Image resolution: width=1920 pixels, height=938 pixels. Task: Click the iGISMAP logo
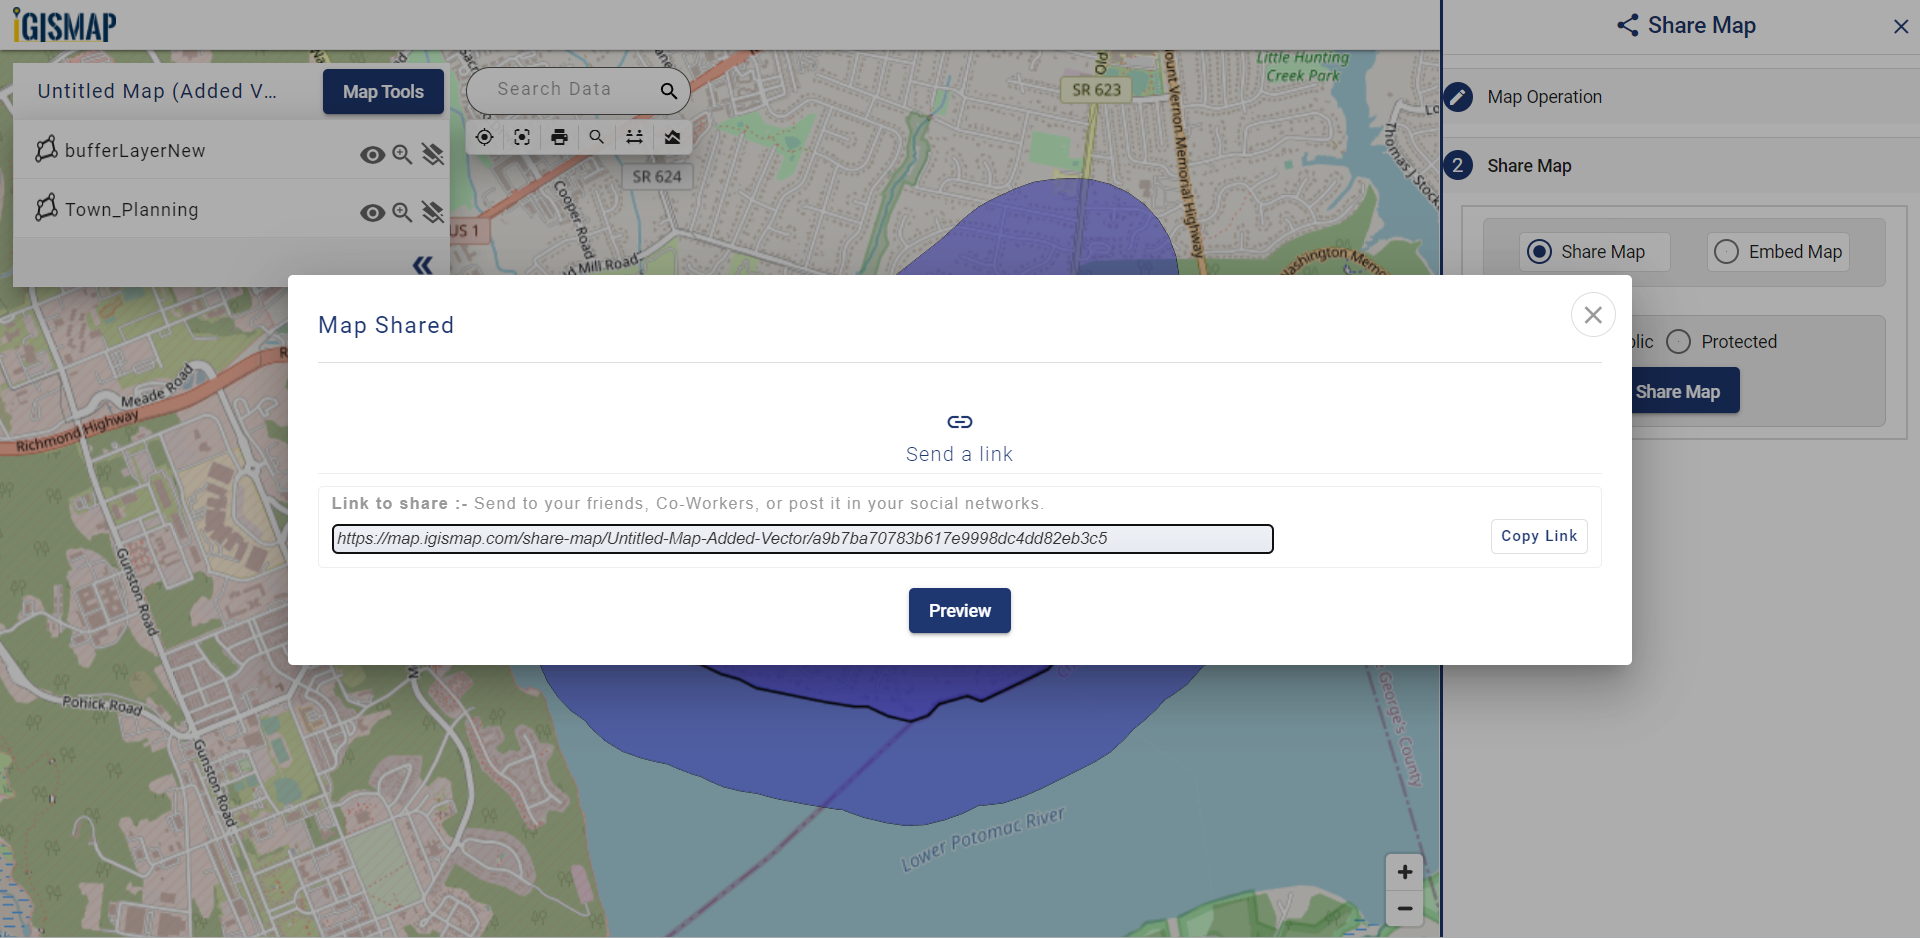[64, 24]
